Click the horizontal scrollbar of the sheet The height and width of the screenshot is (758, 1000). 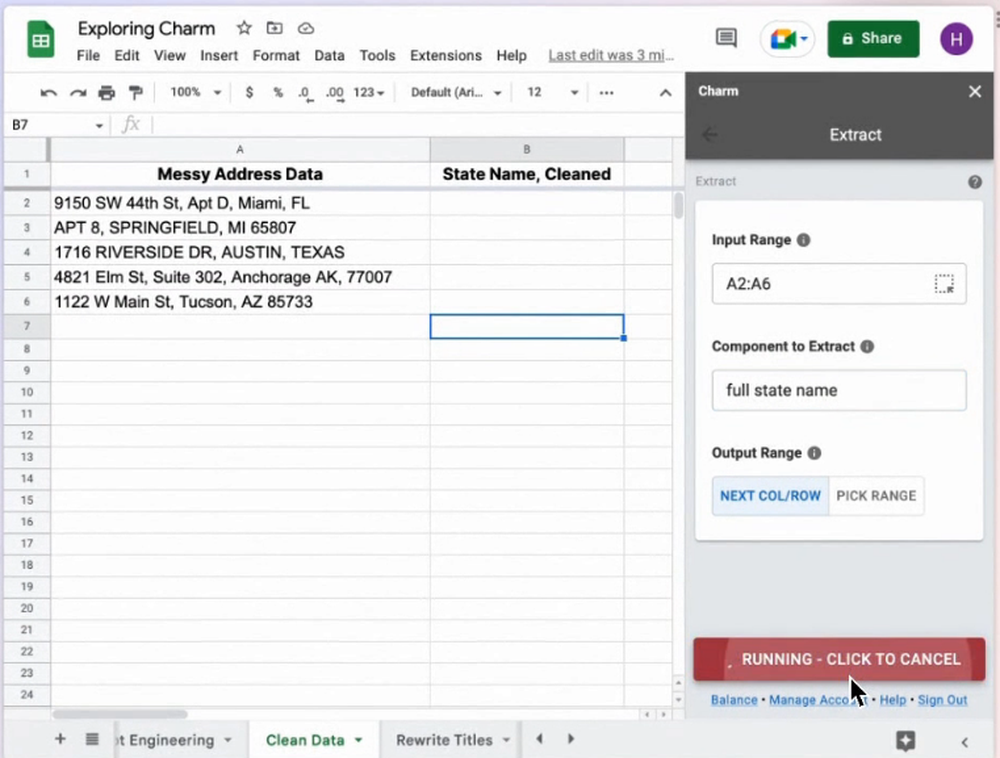(120, 714)
